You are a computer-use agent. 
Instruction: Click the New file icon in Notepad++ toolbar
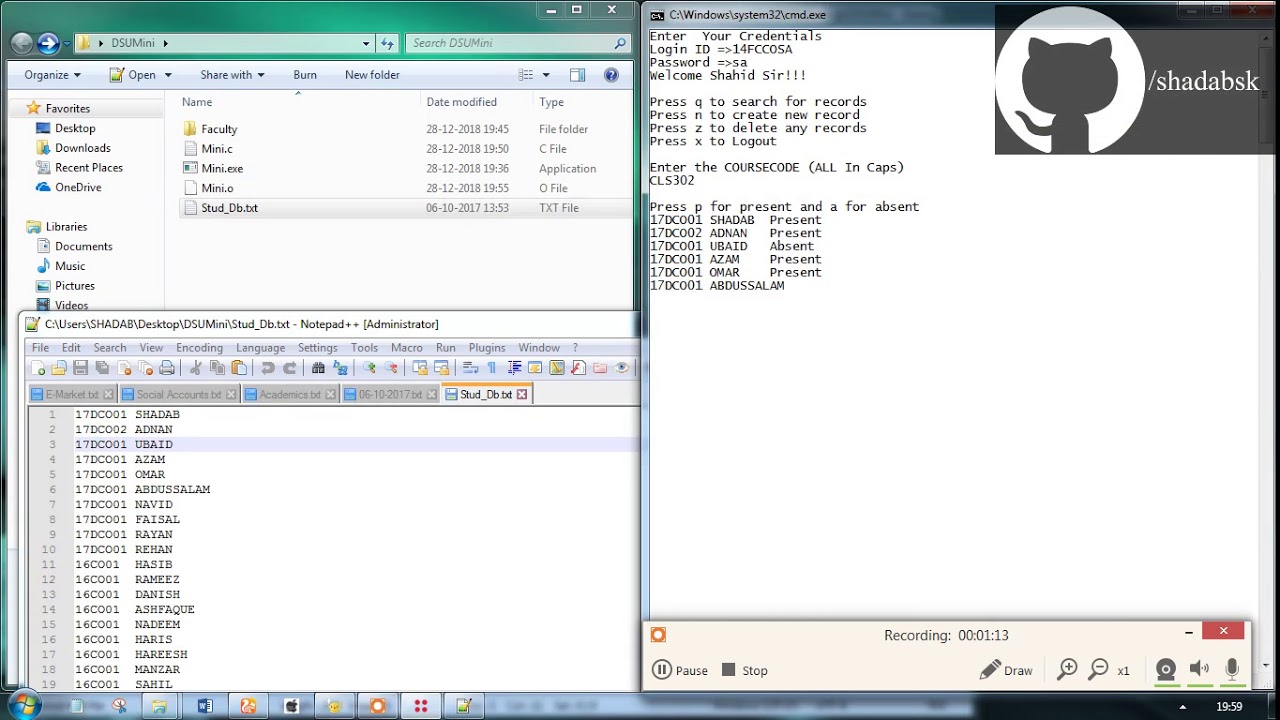[x=38, y=368]
